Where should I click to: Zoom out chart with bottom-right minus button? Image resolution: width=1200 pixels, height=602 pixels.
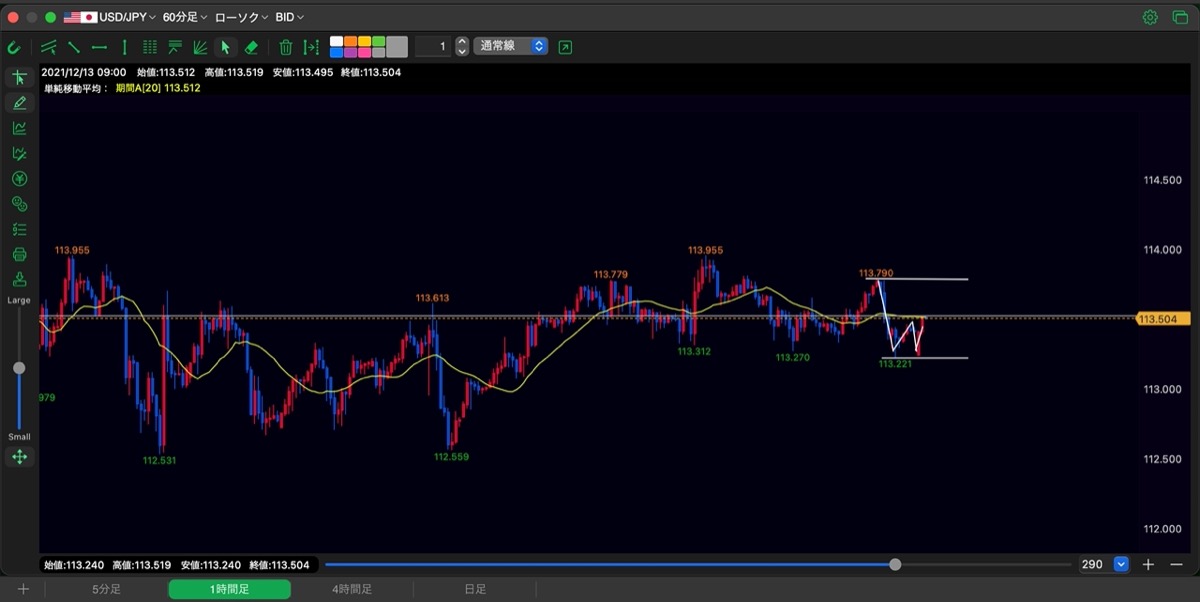pos(1176,564)
